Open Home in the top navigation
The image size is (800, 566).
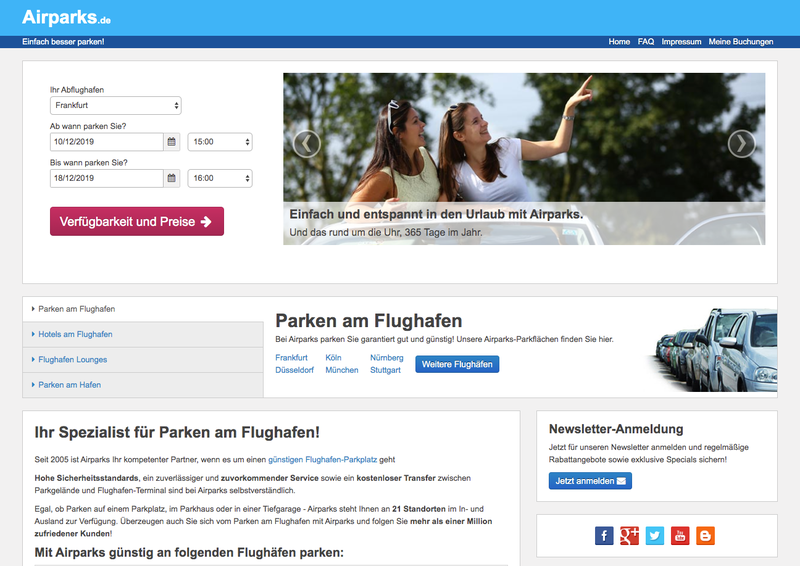619,42
